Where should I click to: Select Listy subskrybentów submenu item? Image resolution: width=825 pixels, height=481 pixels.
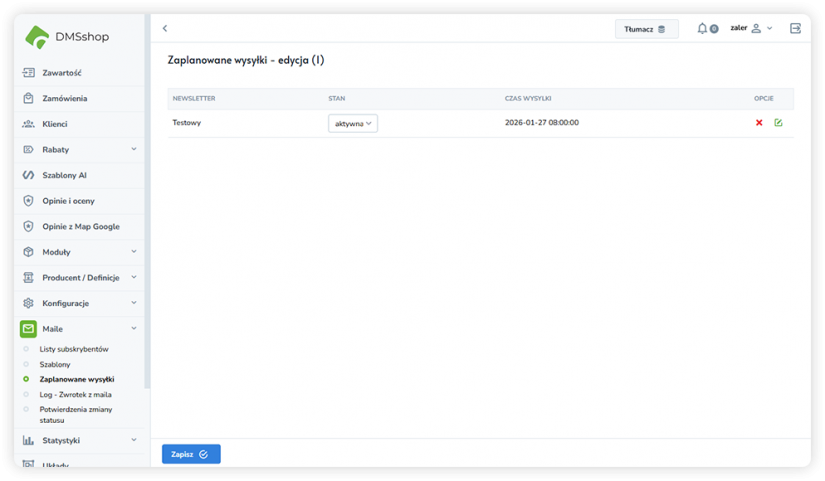click(73, 349)
